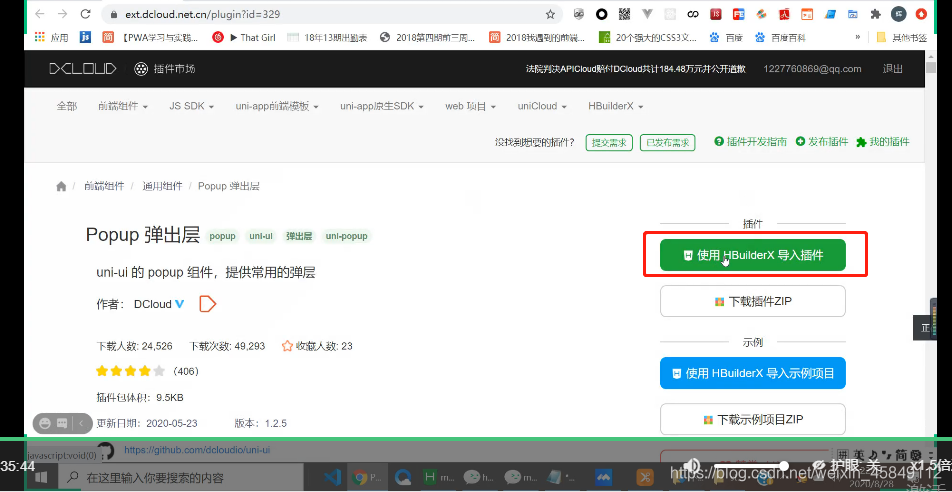Go back to previous page
The image size is (952, 492).
point(39,13)
